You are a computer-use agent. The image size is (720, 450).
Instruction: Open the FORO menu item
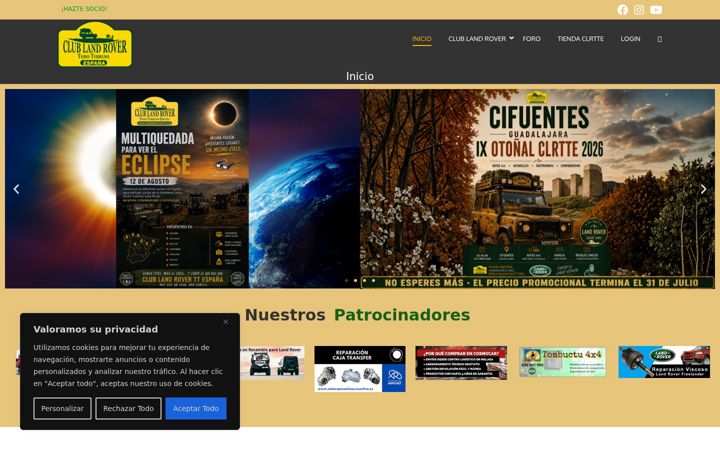coord(531,39)
